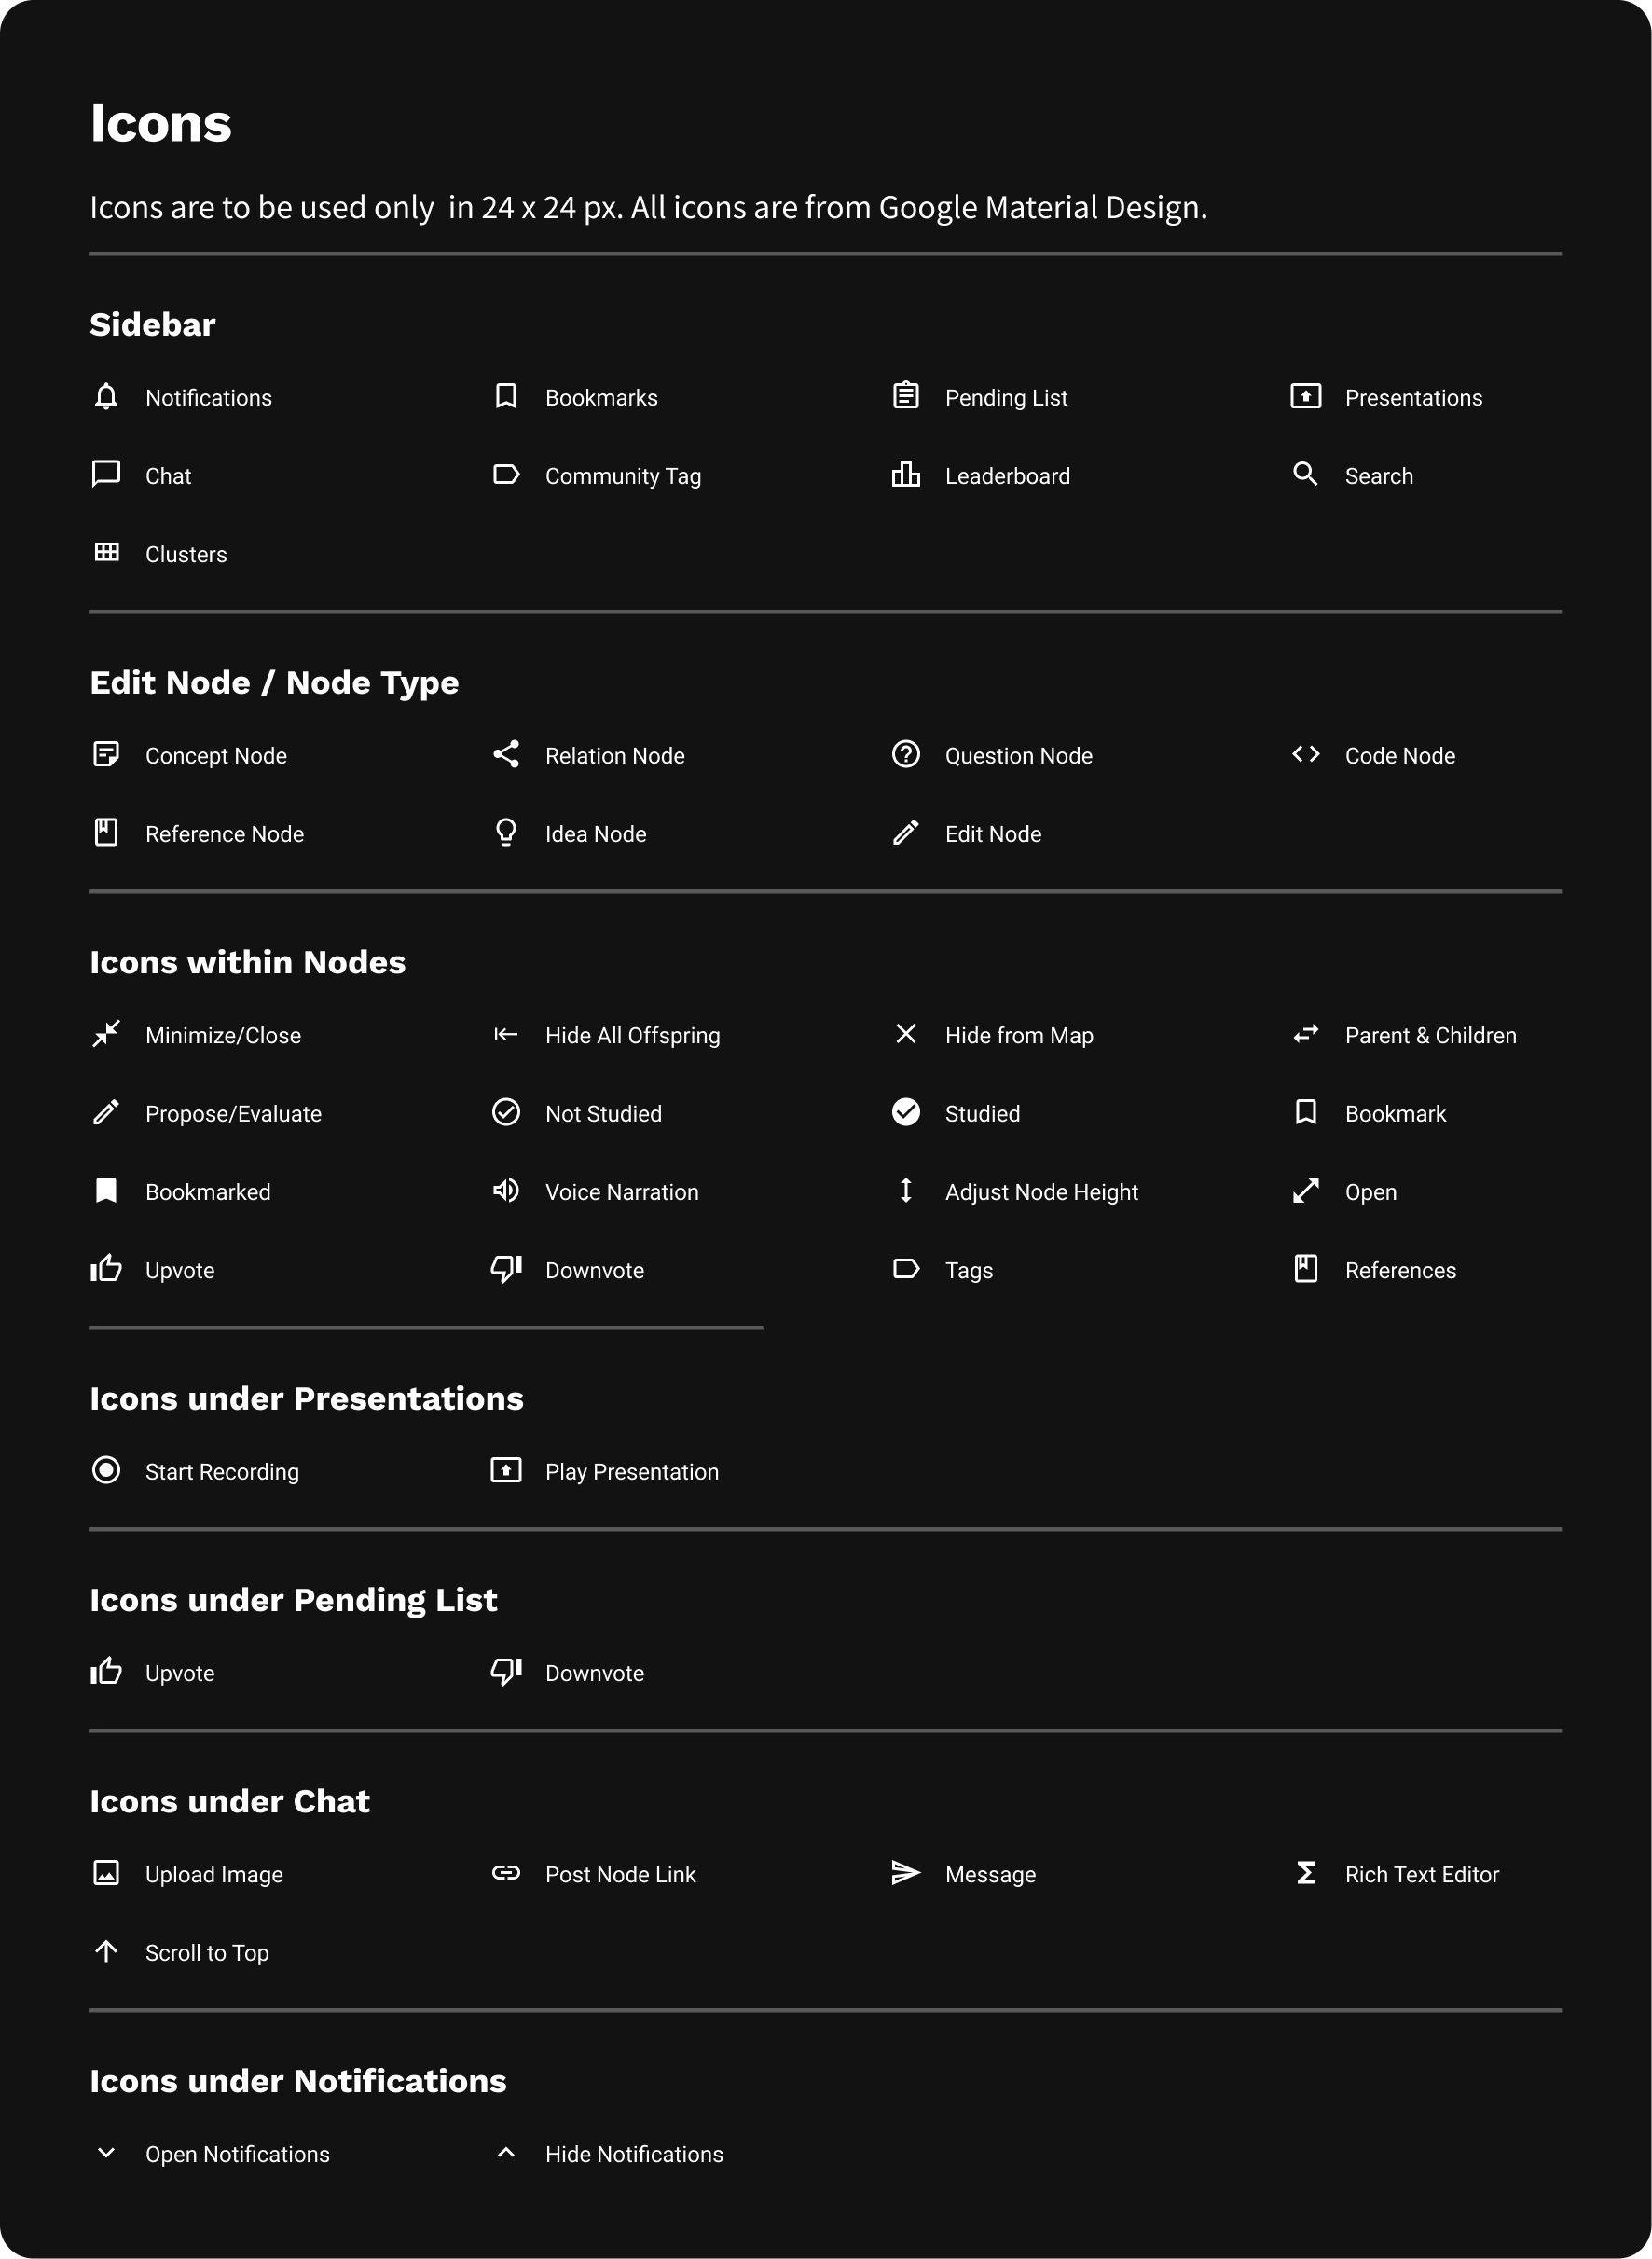Choose the Relation Node share icon

pyautogui.click(x=506, y=754)
